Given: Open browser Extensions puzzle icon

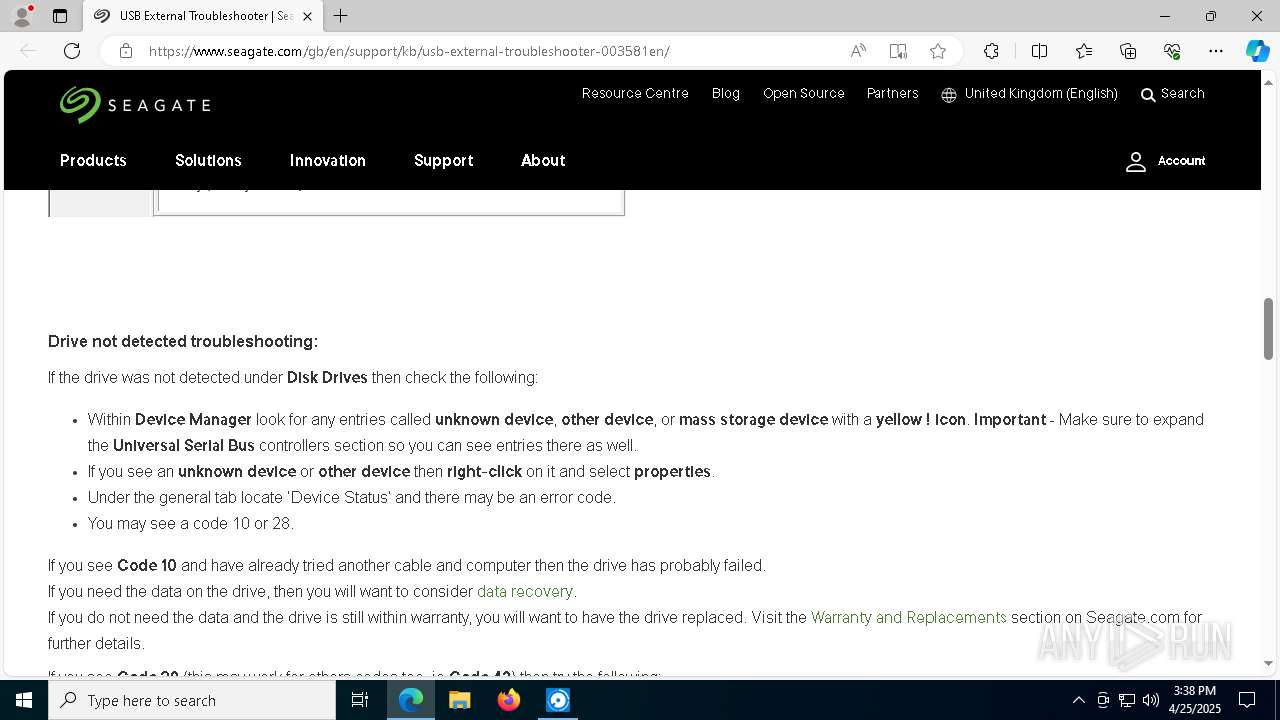Looking at the screenshot, I should [991, 51].
